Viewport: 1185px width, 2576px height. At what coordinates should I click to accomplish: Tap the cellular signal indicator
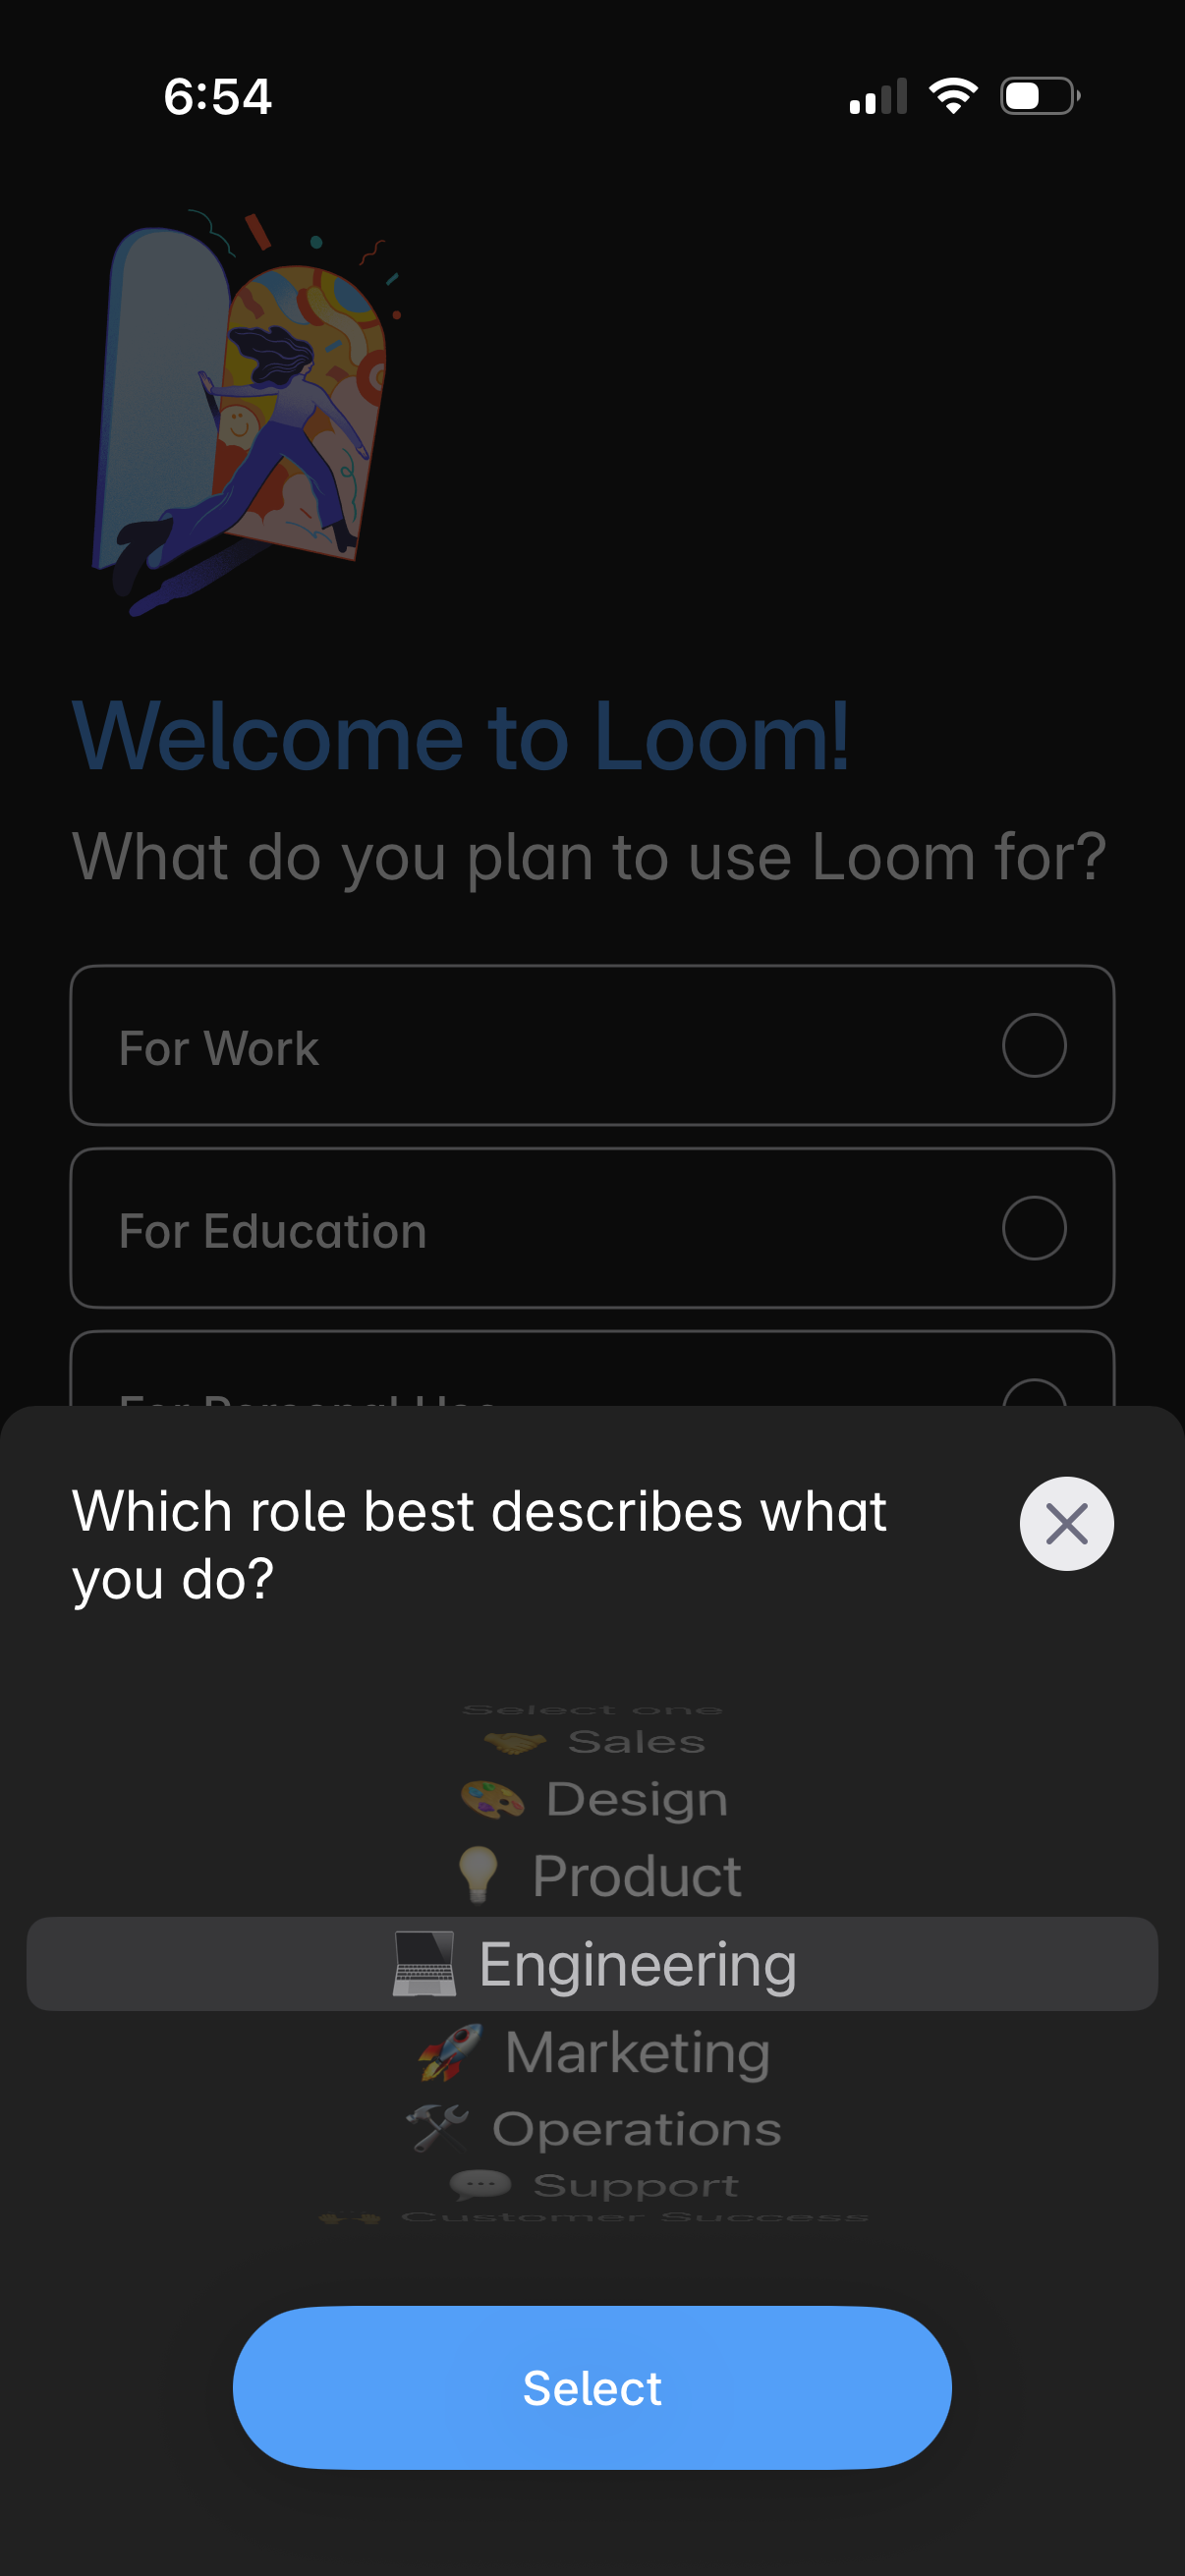click(878, 95)
